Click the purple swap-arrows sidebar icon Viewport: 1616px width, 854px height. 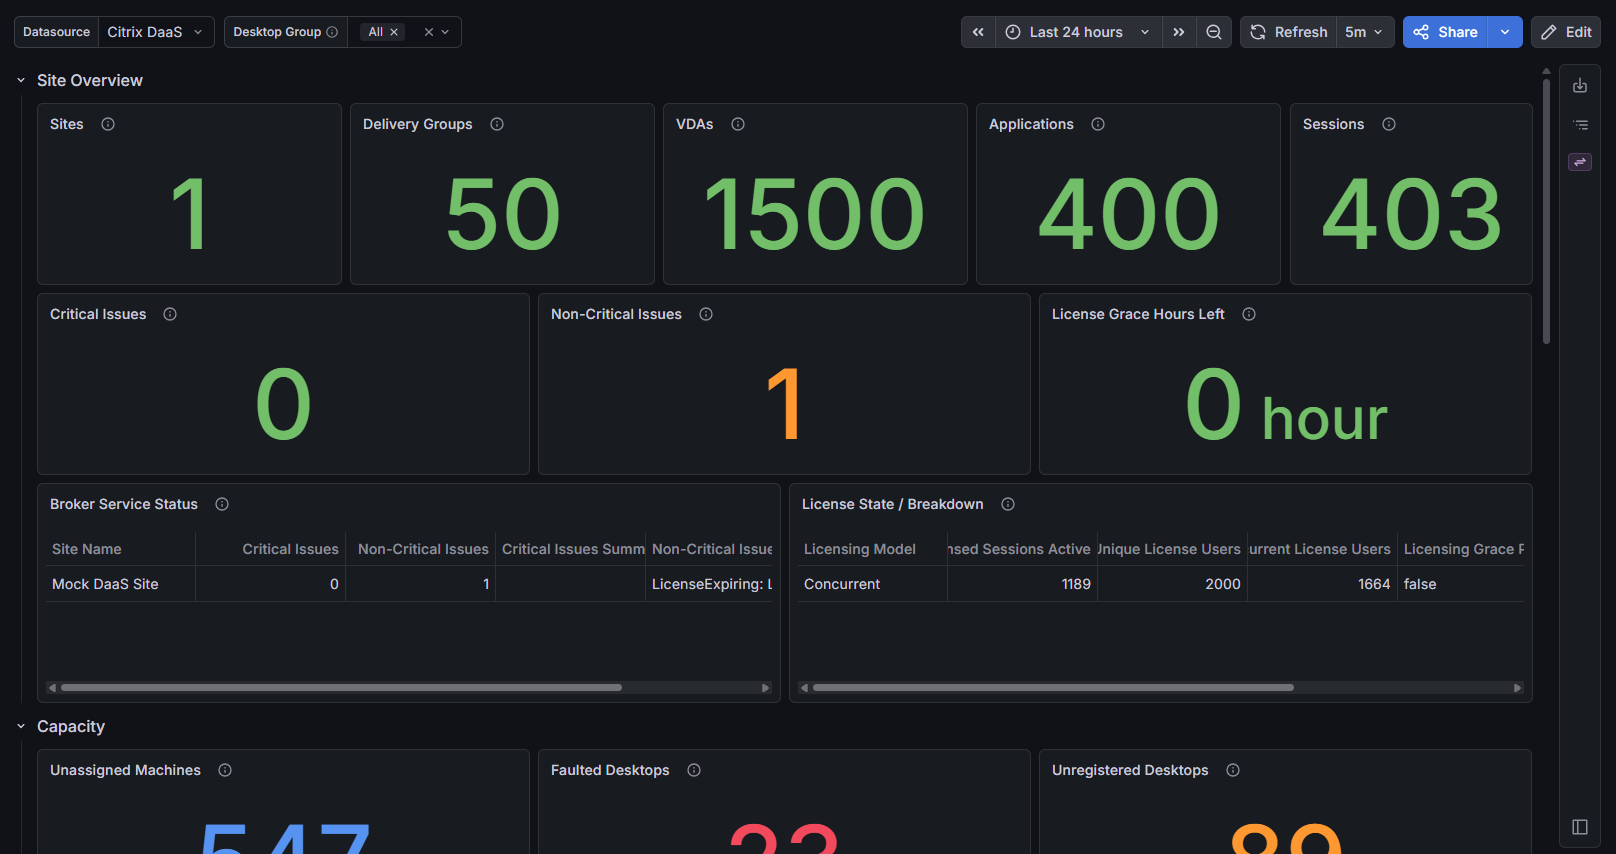[x=1580, y=162]
